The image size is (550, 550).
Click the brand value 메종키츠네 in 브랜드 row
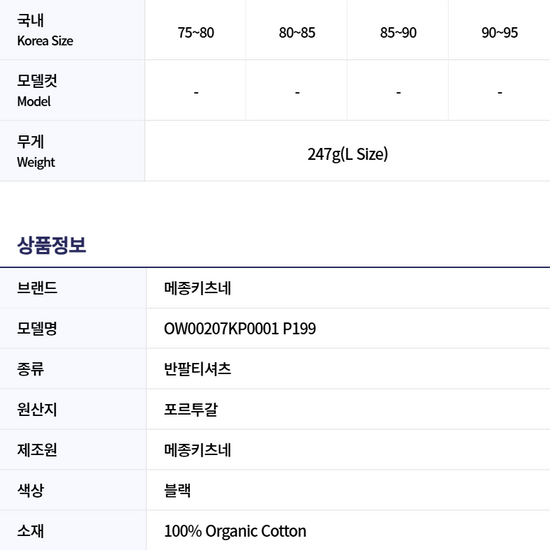pyautogui.click(x=197, y=288)
